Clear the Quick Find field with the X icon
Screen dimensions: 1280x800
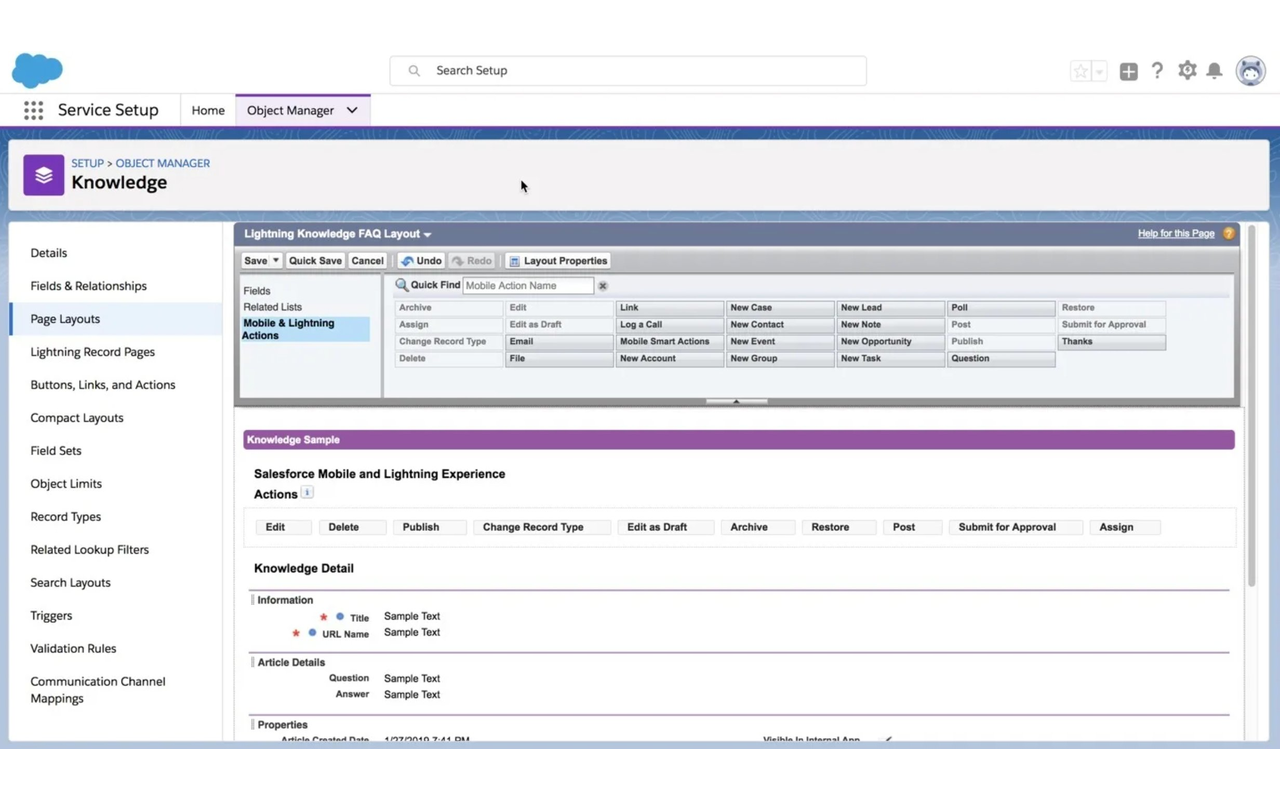coord(602,286)
